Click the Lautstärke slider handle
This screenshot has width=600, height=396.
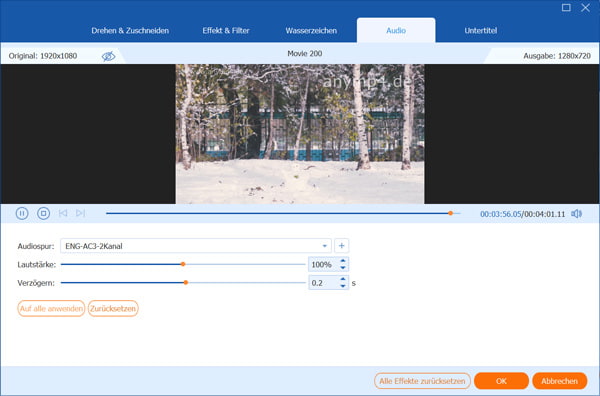tap(183, 264)
